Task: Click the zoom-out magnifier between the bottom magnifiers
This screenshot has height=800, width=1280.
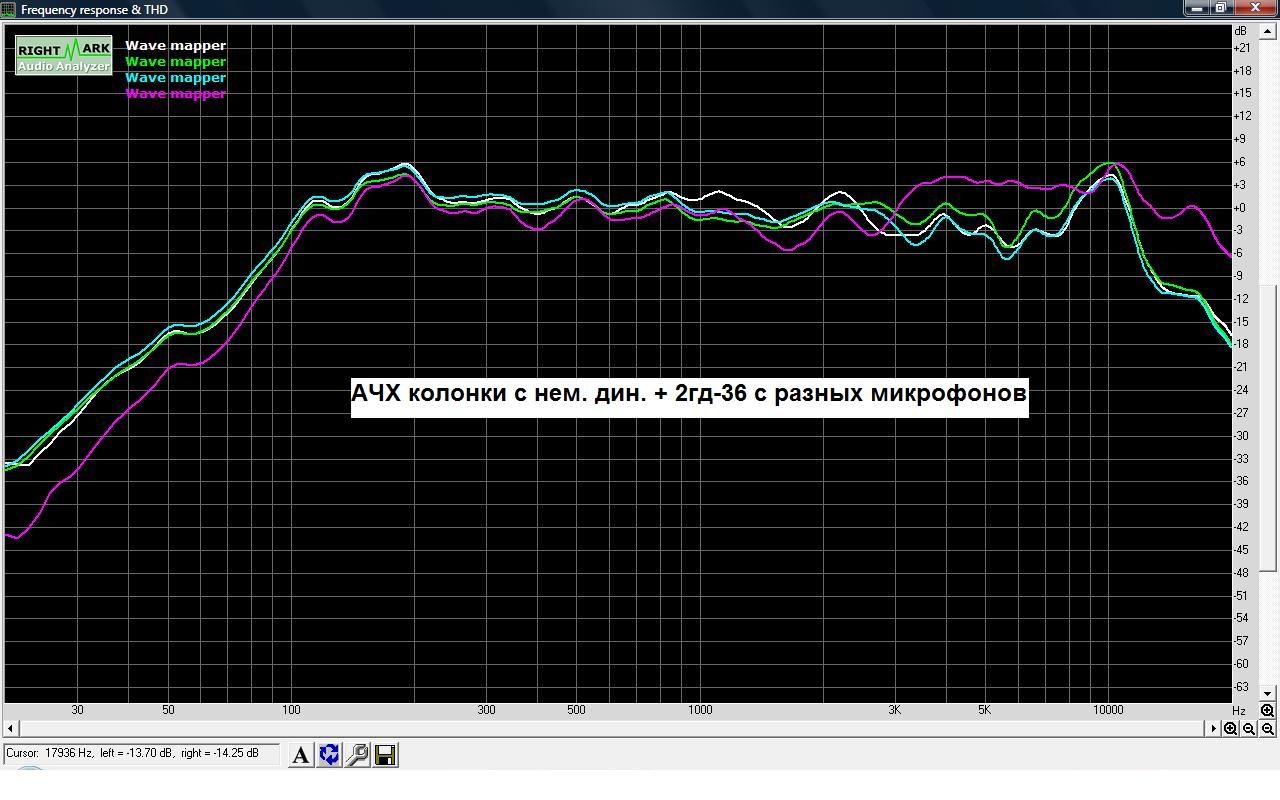Action: pyautogui.click(x=1249, y=729)
